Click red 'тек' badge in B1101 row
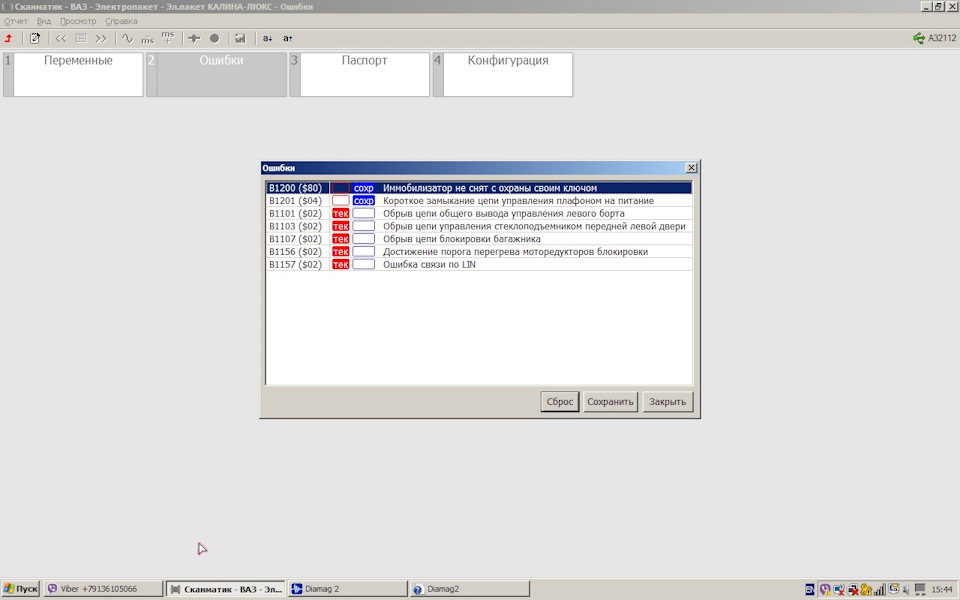 click(340, 214)
